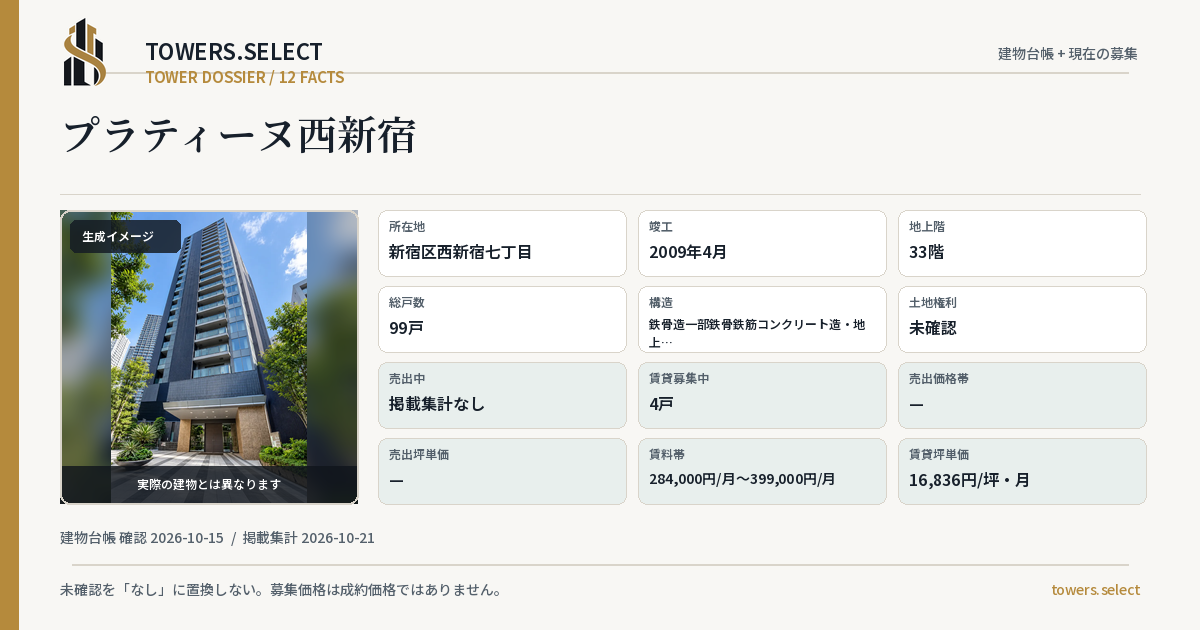The height and width of the screenshot is (630, 1200).
Task: Select the 地上階 card showing 33階
Action: pos(1022,243)
